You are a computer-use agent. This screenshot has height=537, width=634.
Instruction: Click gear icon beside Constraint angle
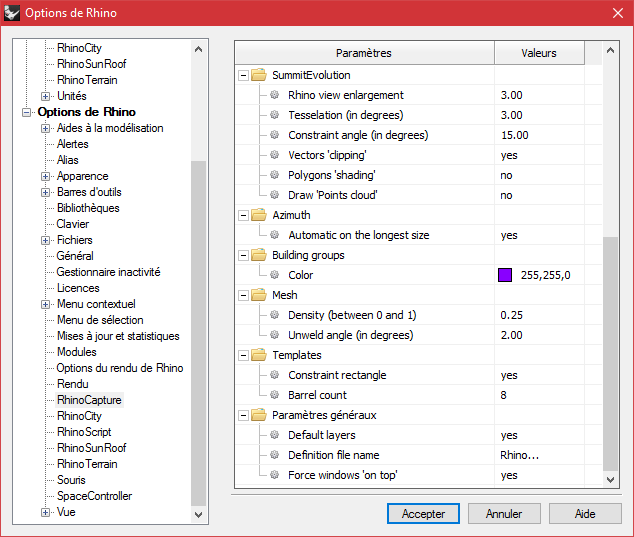tap(275, 135)
